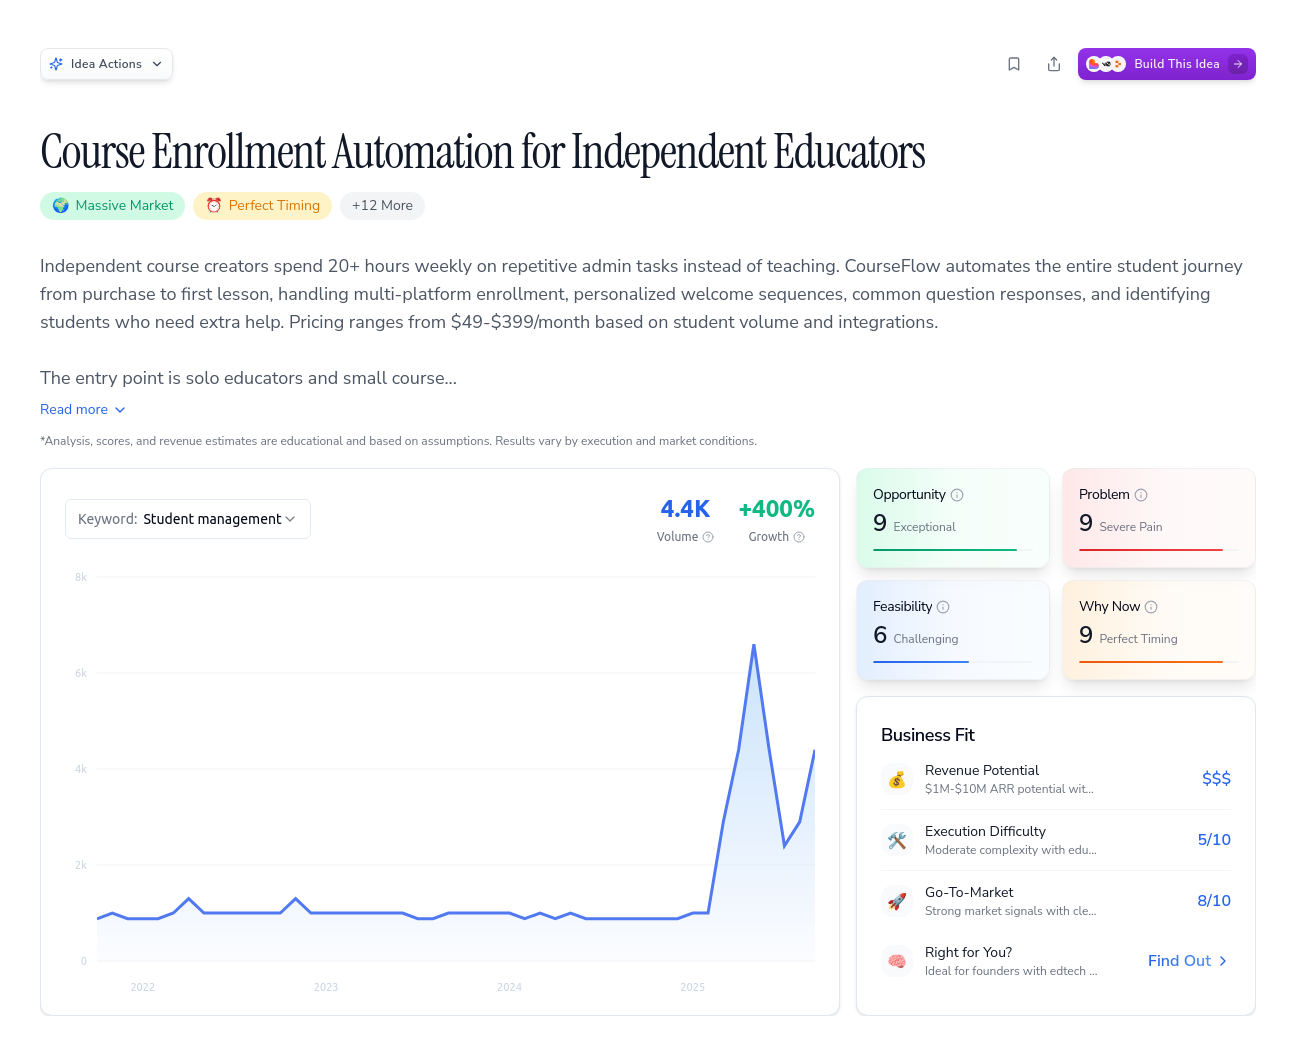
Task: Open the Keyword selector showing Student management
Action: pyautogui.click(x=187, y=518)
